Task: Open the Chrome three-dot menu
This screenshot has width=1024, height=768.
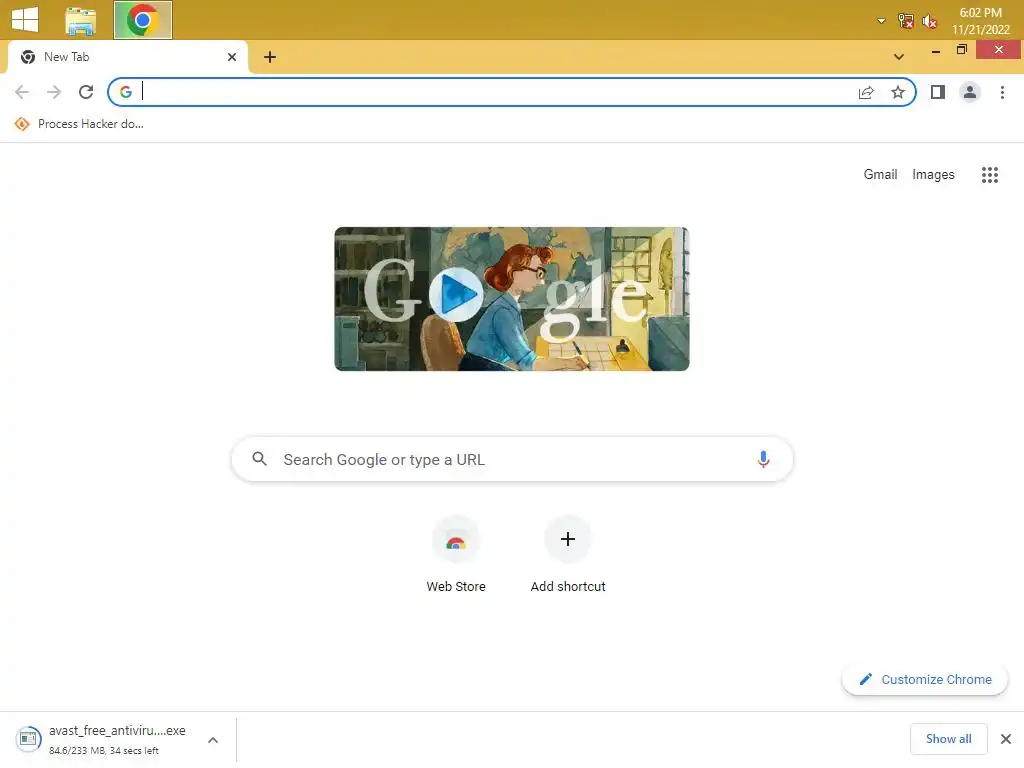Action: [x=1002, y=92]
